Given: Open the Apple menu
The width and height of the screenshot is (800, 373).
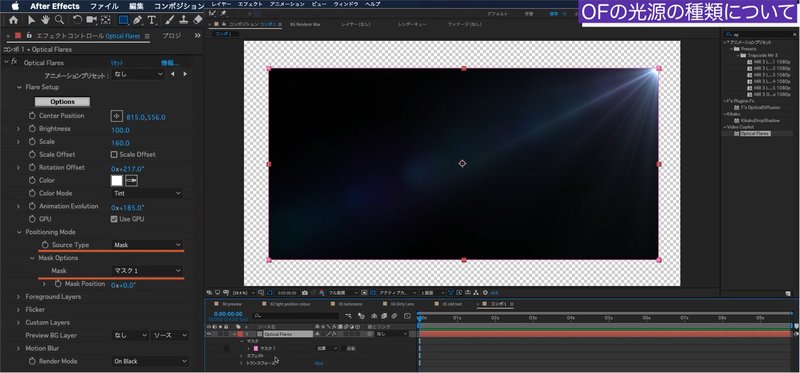Looking at the screenshot, I should [x=15, y=6].
